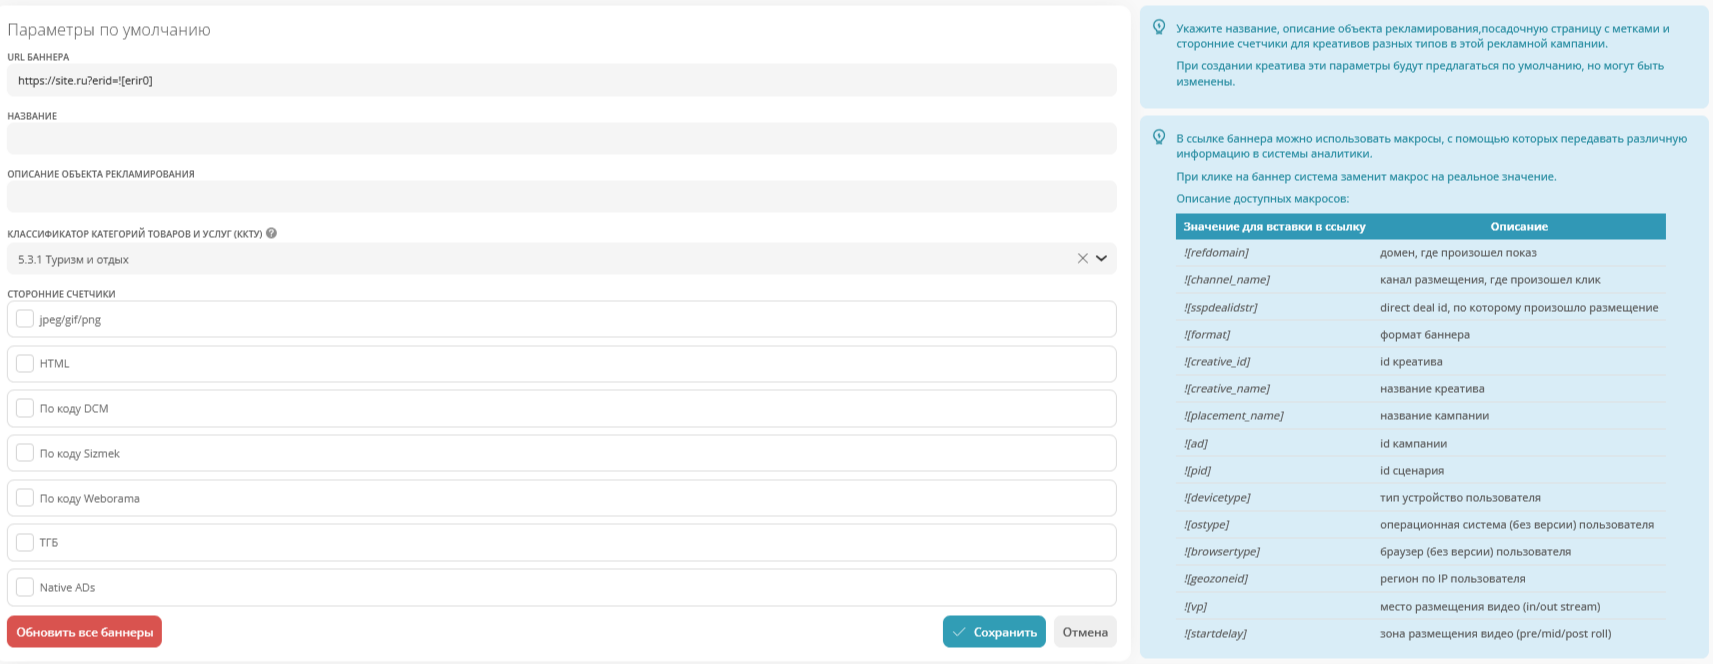1714x664 pixels.
Task: Click the ![creative_name] macro text
Action: pos(1227,388)
